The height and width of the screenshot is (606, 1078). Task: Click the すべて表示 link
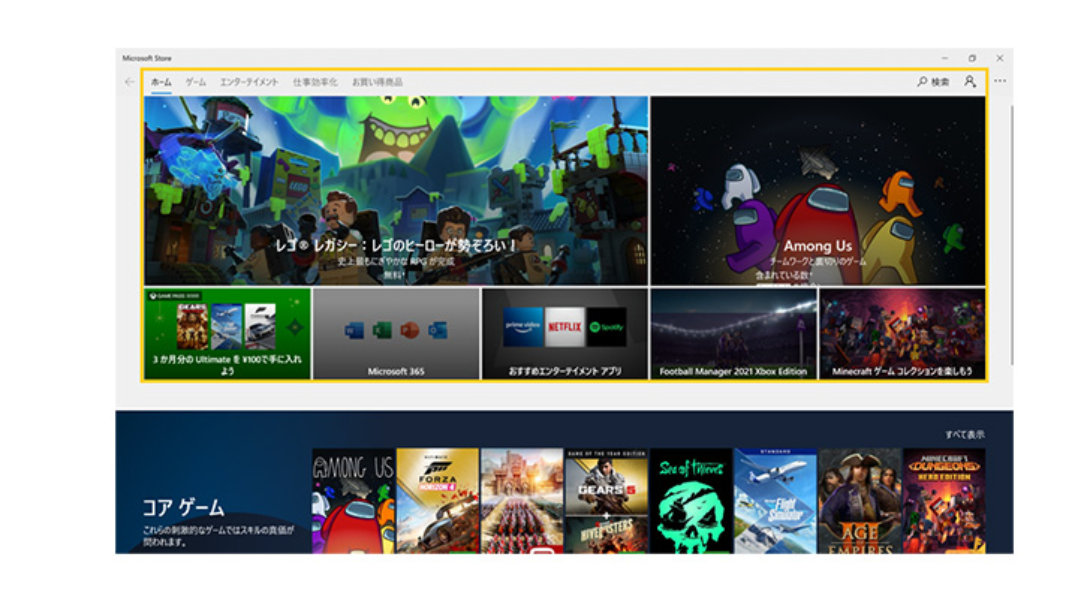click(x=965, y=435)
